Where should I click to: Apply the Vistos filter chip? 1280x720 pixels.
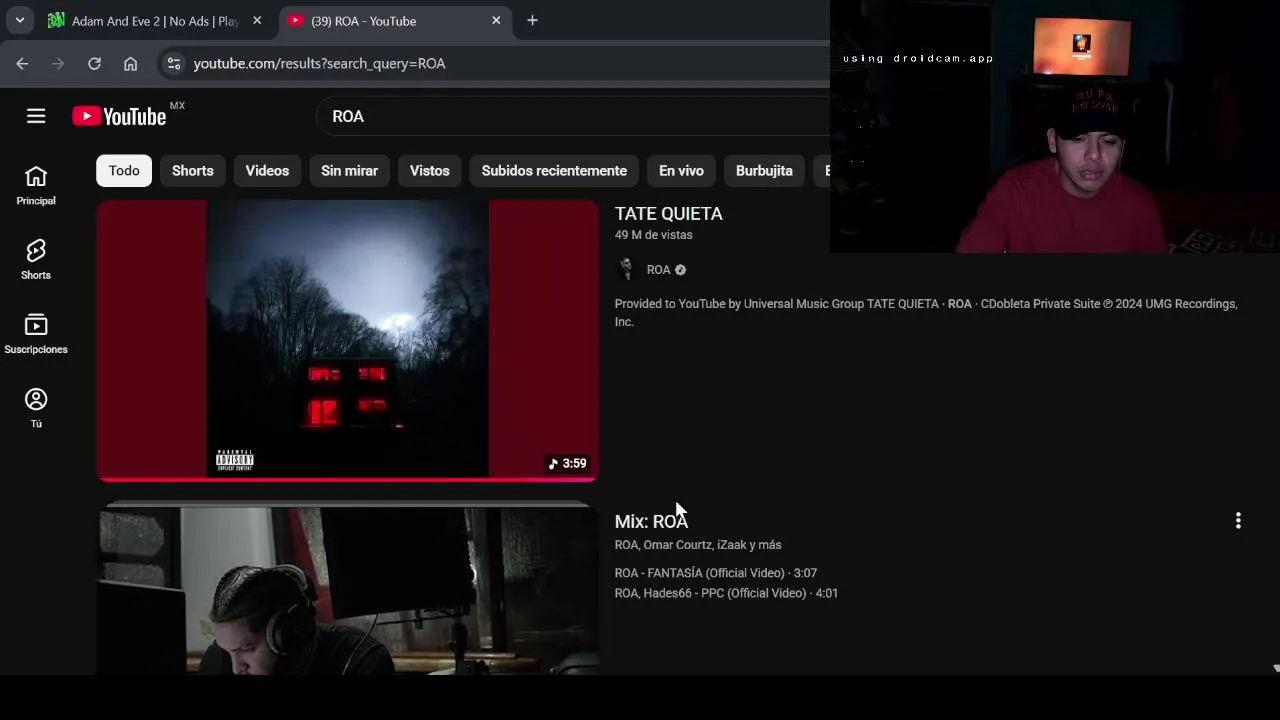(x=429, y=170)
